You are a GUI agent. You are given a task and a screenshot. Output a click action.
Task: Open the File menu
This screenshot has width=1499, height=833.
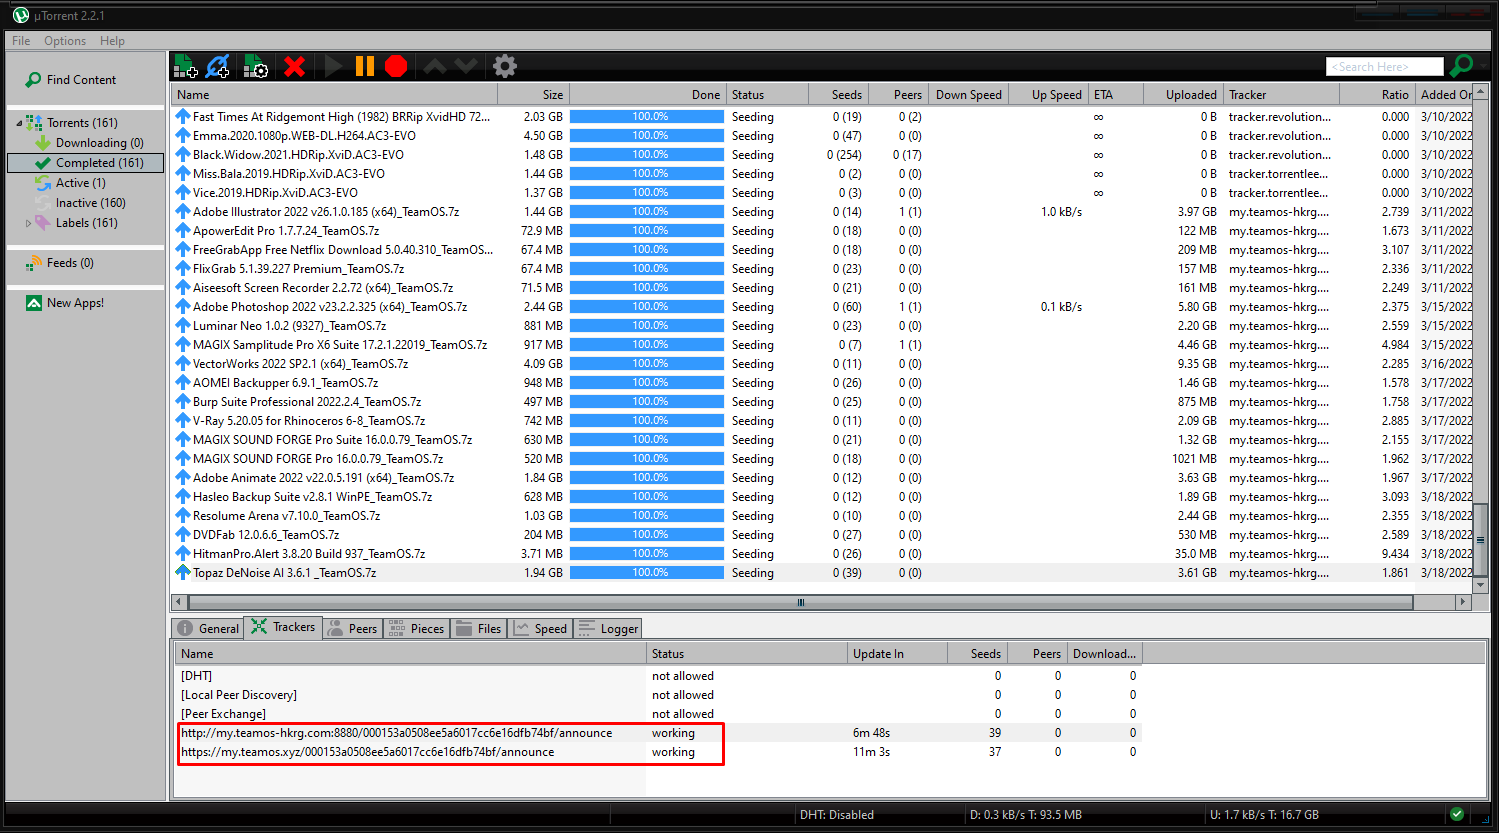click(x=21, y=41)
